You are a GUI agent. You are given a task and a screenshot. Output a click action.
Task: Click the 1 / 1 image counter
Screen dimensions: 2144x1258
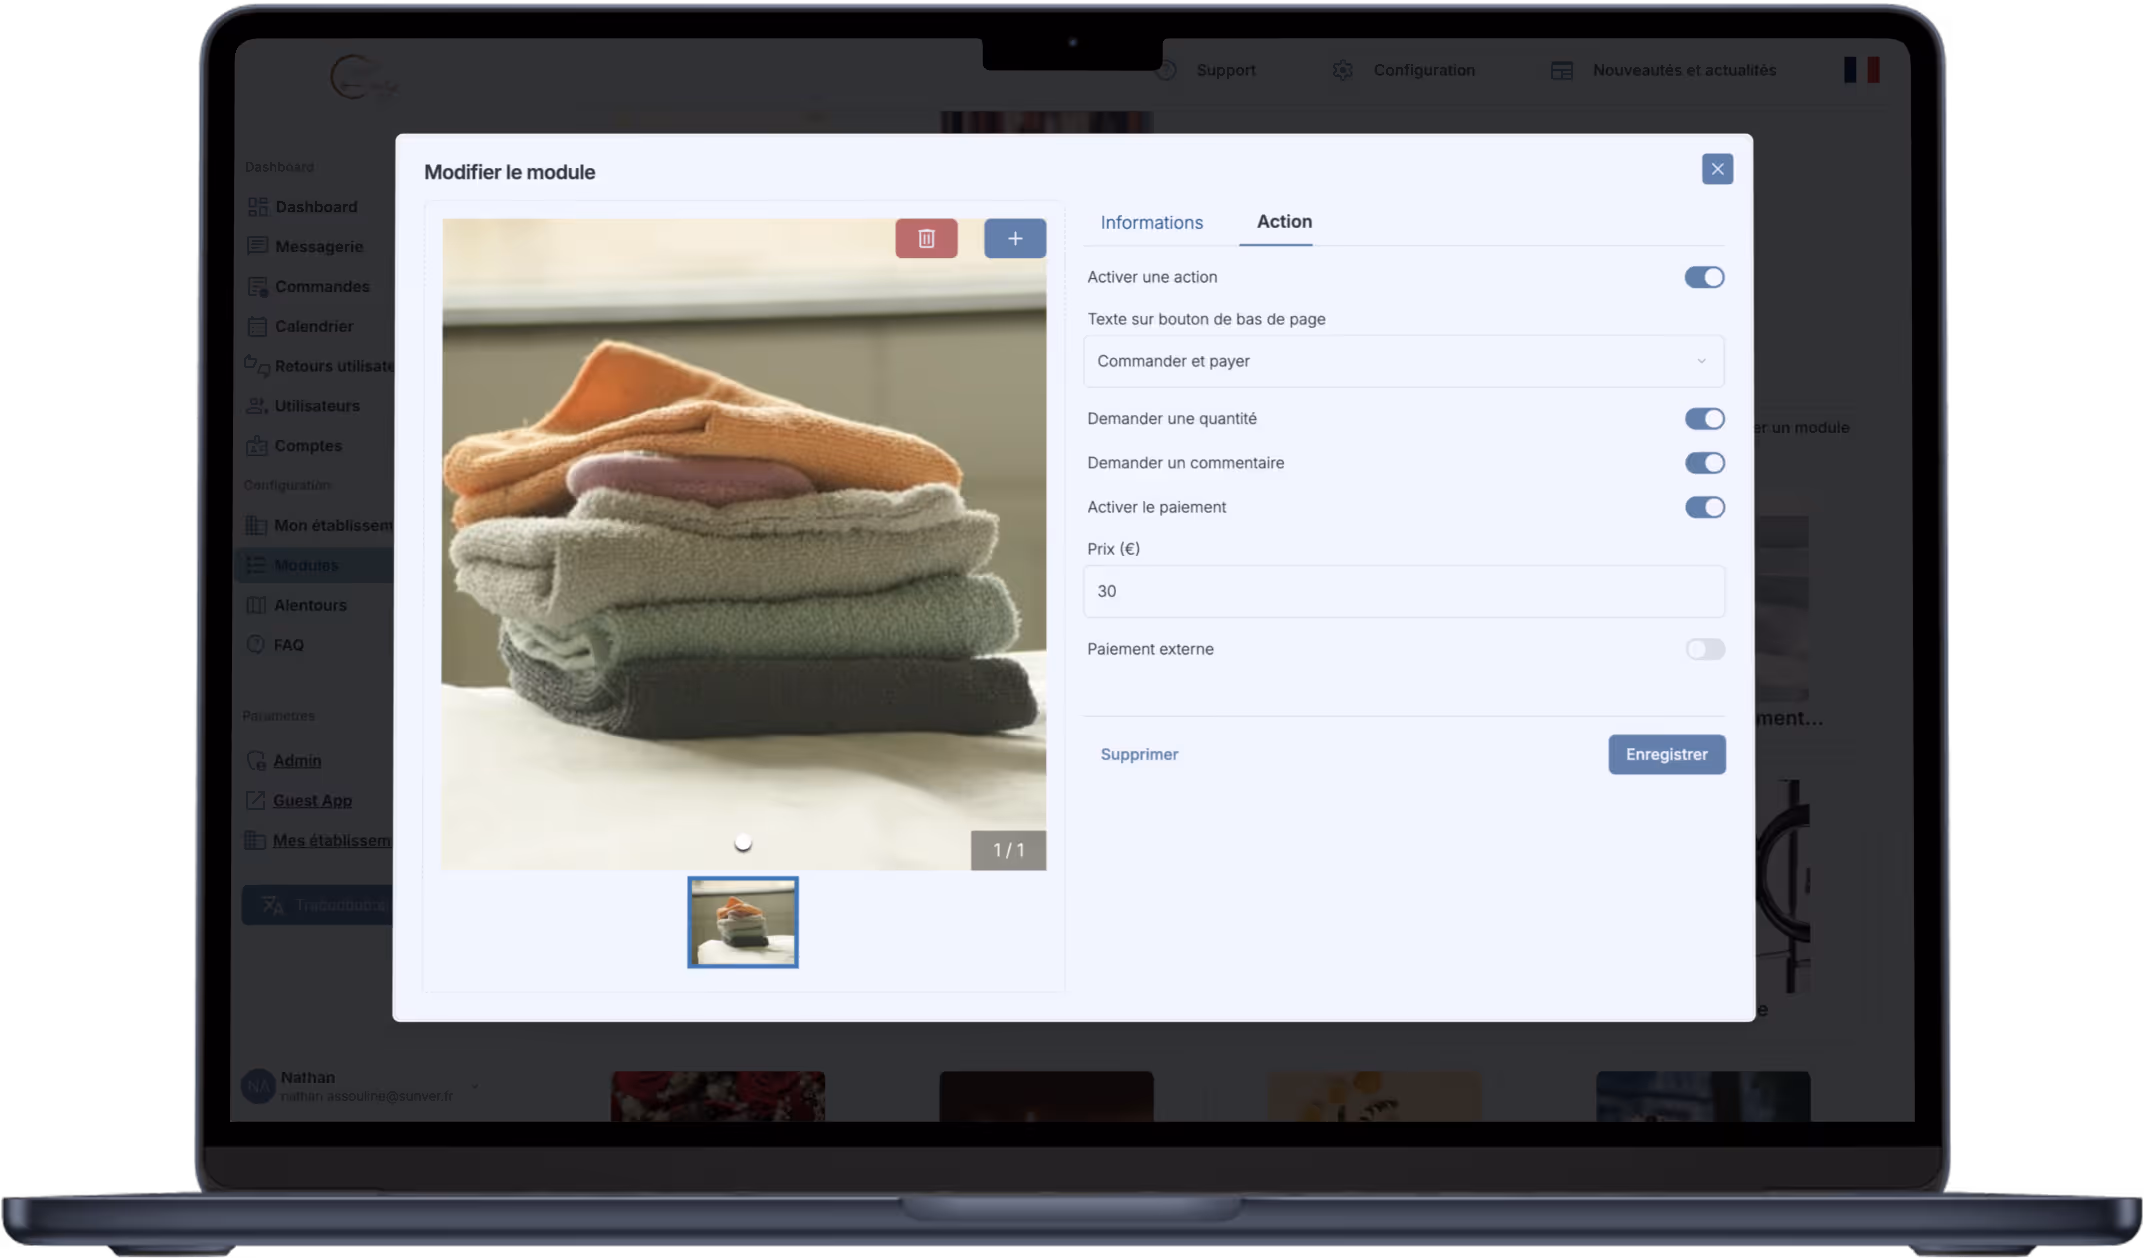(x=1008, y=850)
